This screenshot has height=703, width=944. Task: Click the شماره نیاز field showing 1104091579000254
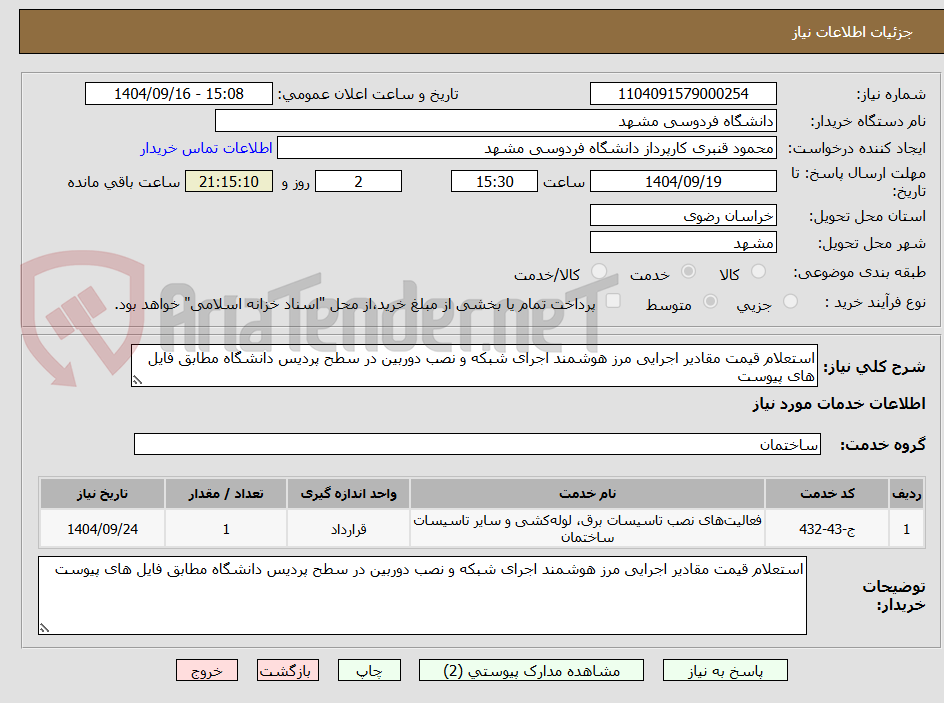coord(684,93)
